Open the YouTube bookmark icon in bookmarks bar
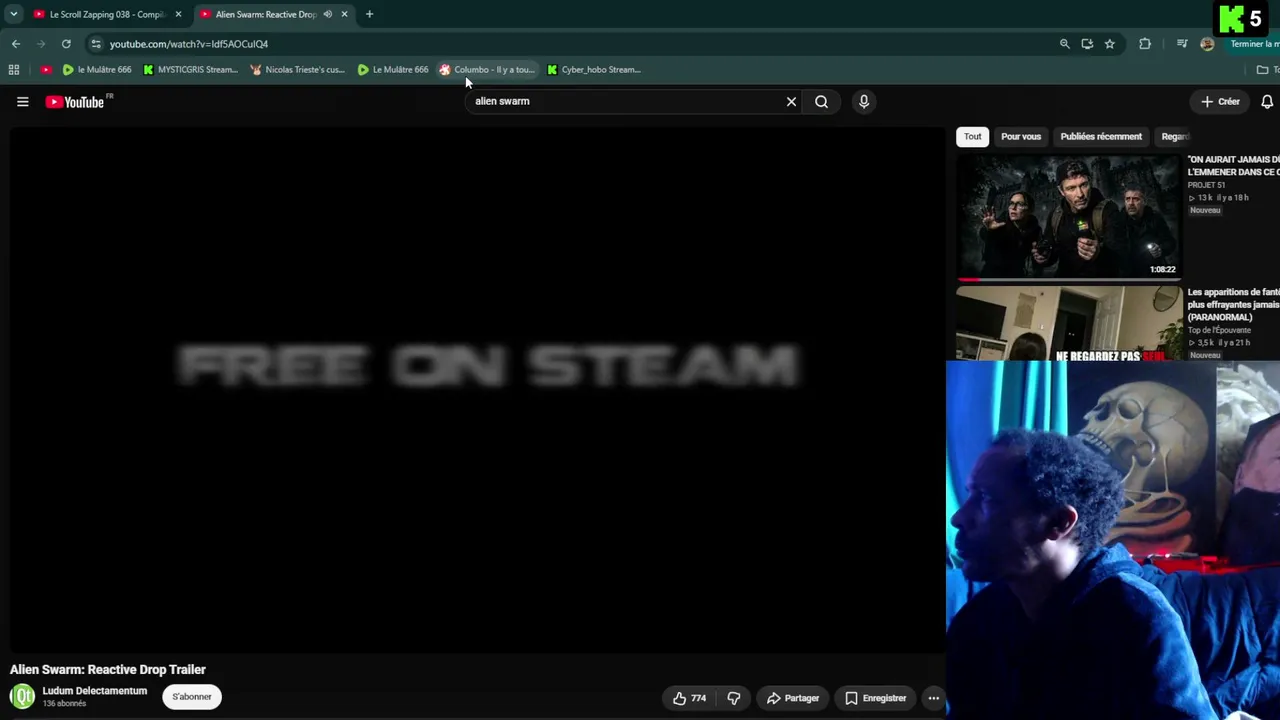 pyautogui.click(x=46, y=70)
